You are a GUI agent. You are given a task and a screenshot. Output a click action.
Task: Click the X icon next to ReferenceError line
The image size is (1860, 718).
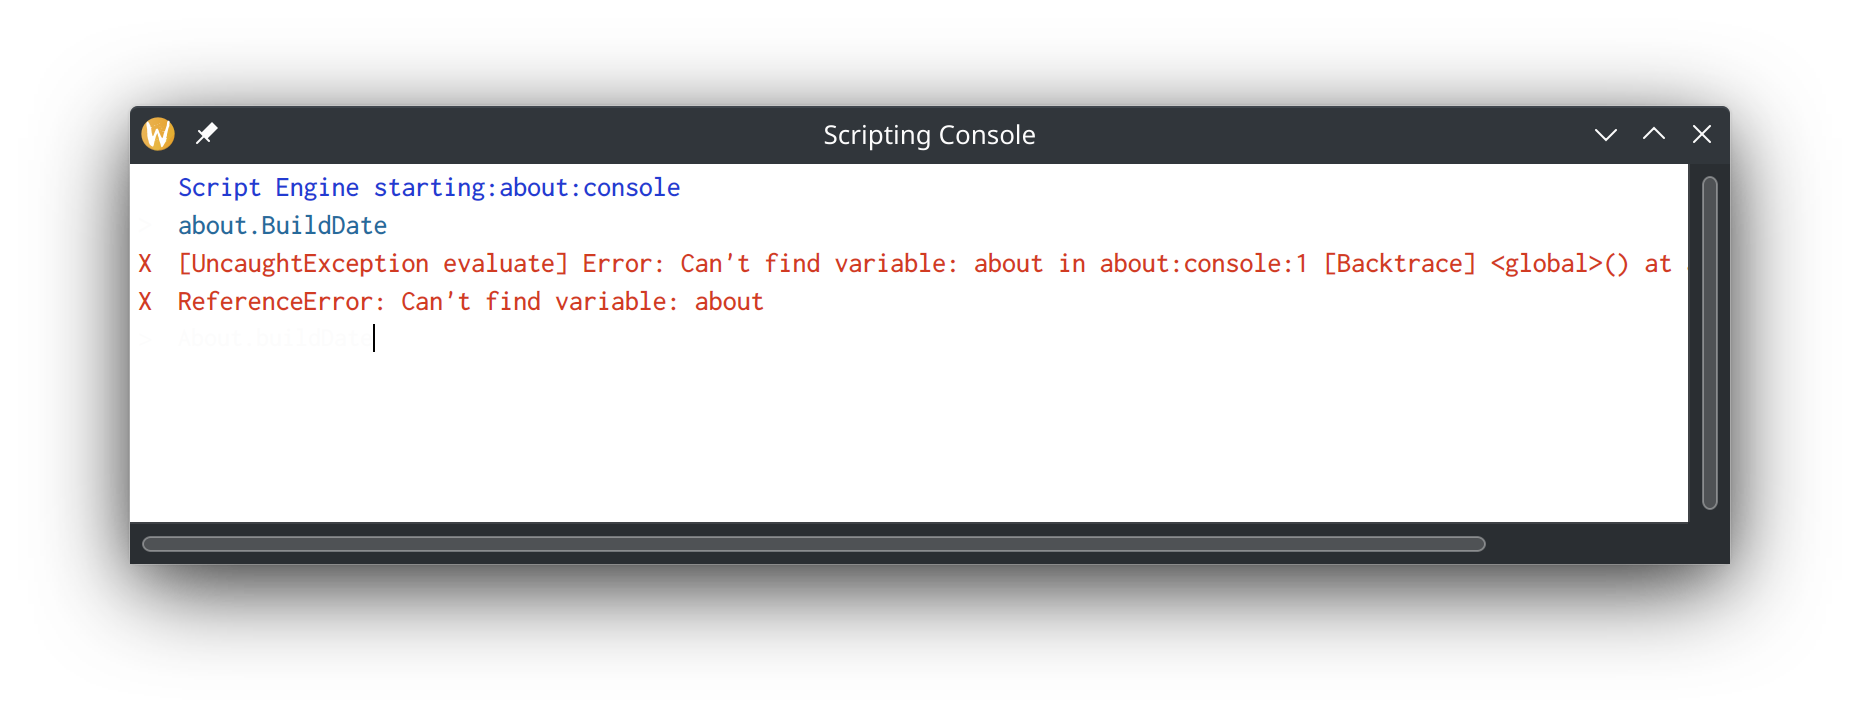point(145,301)
